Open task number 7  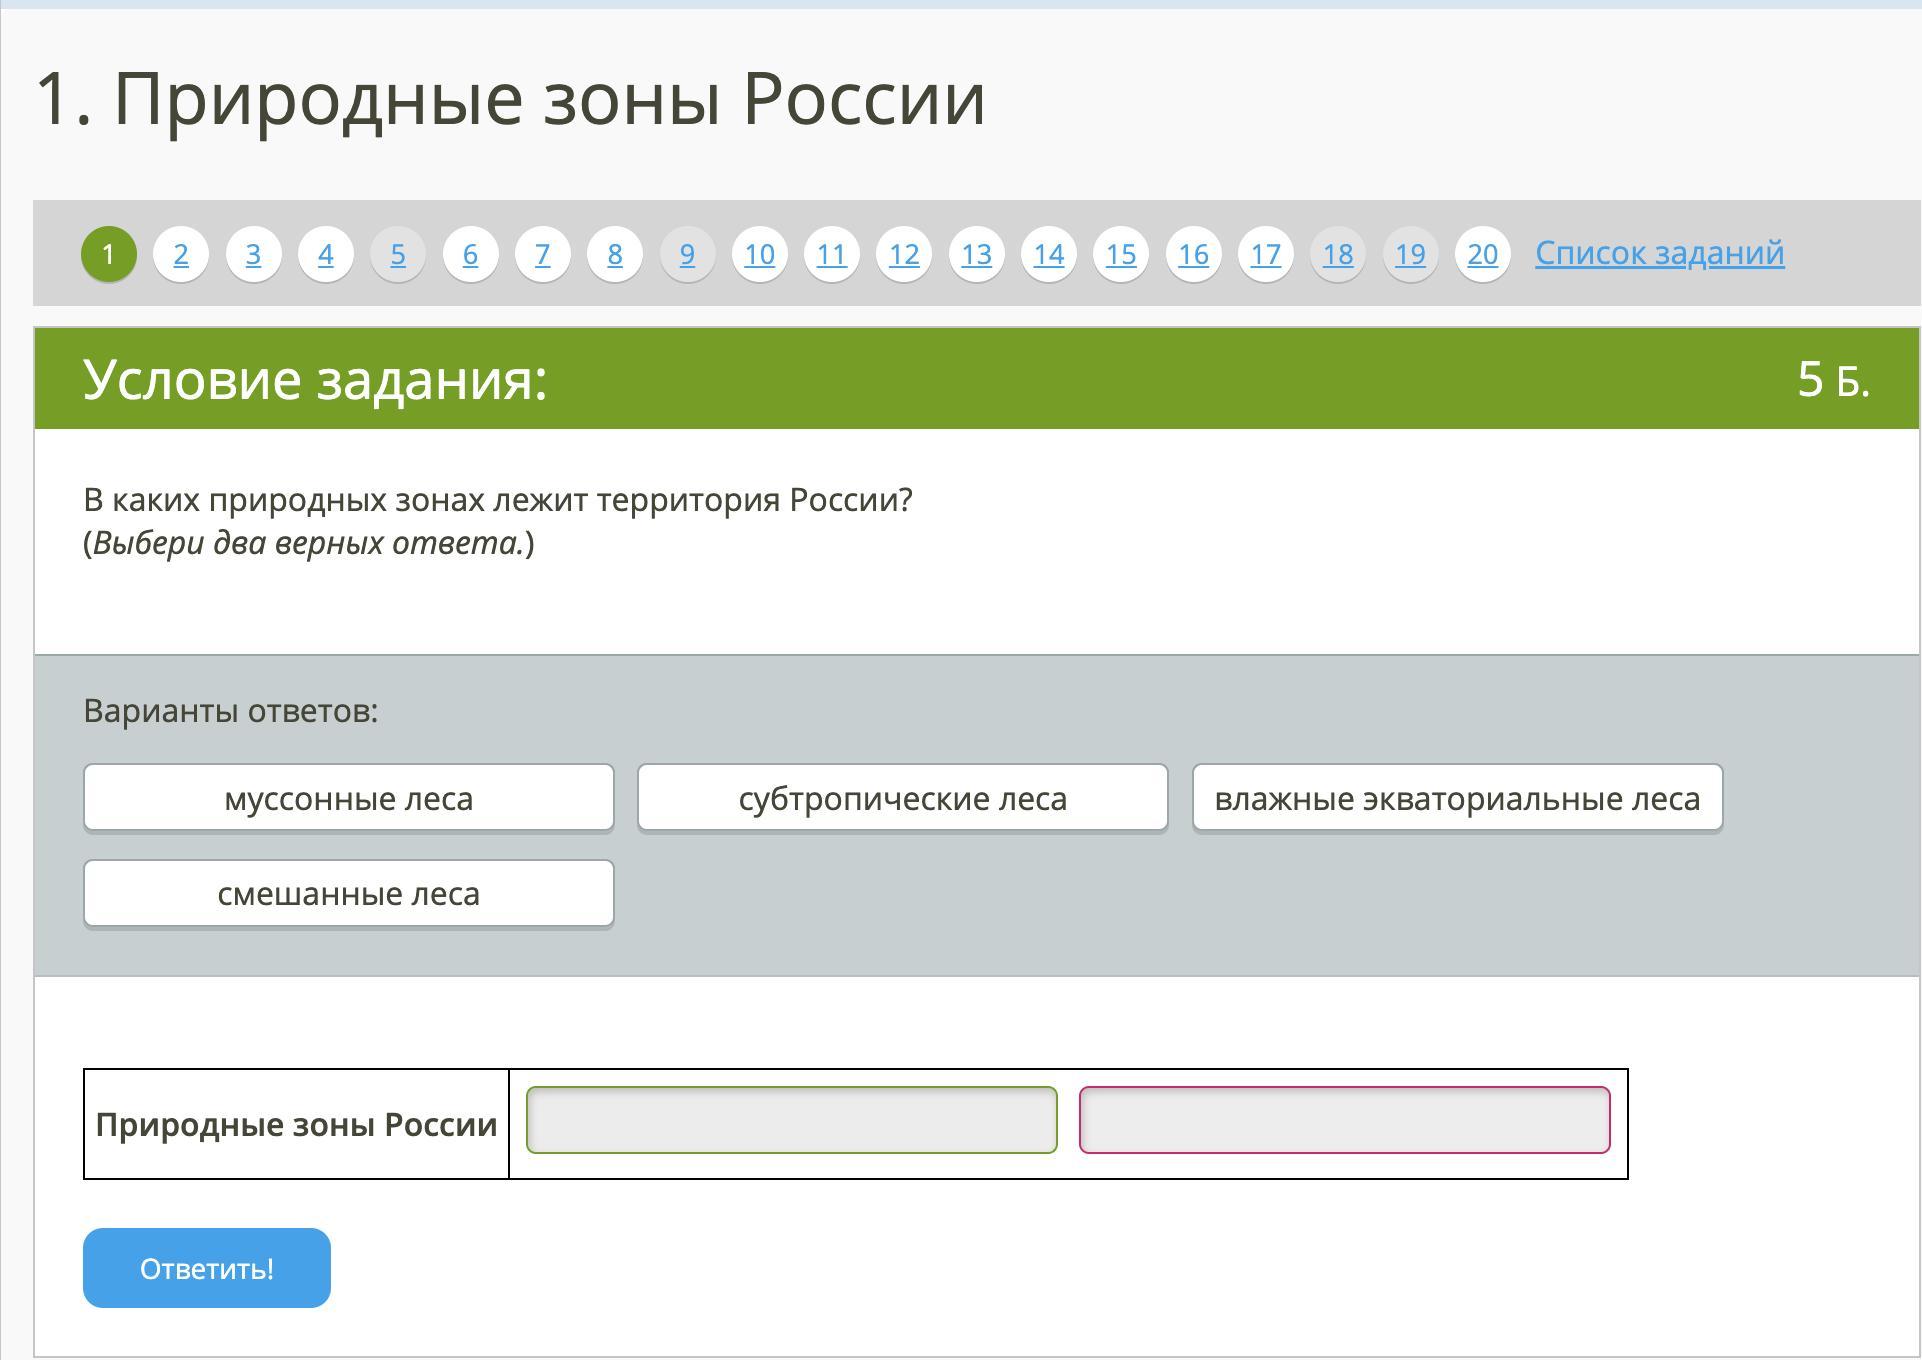tap(542, 254)
